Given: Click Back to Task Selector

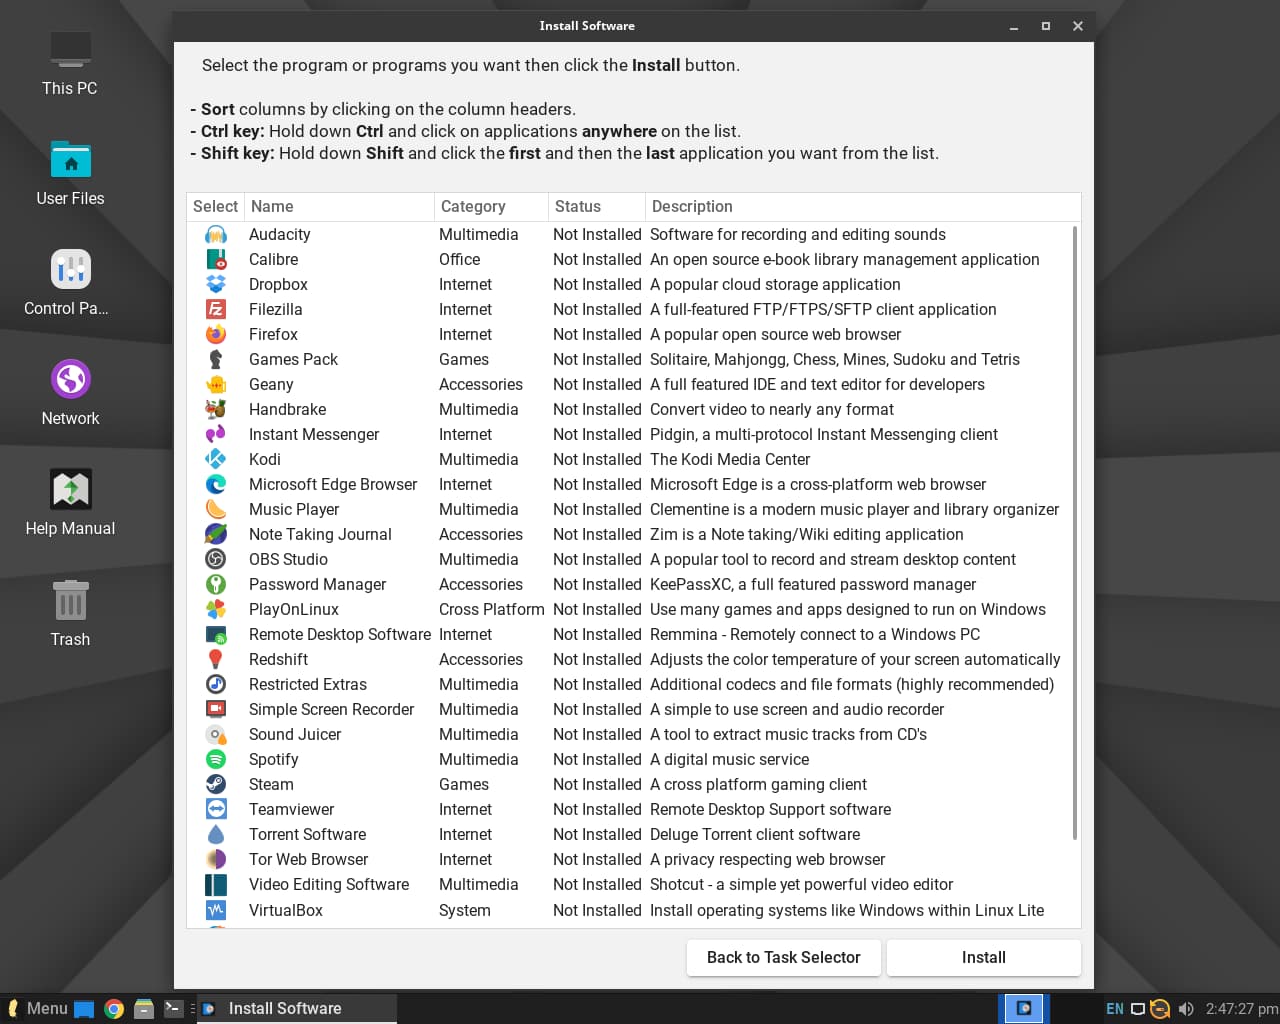Looking at the screenshot, I should coord(783,957).
